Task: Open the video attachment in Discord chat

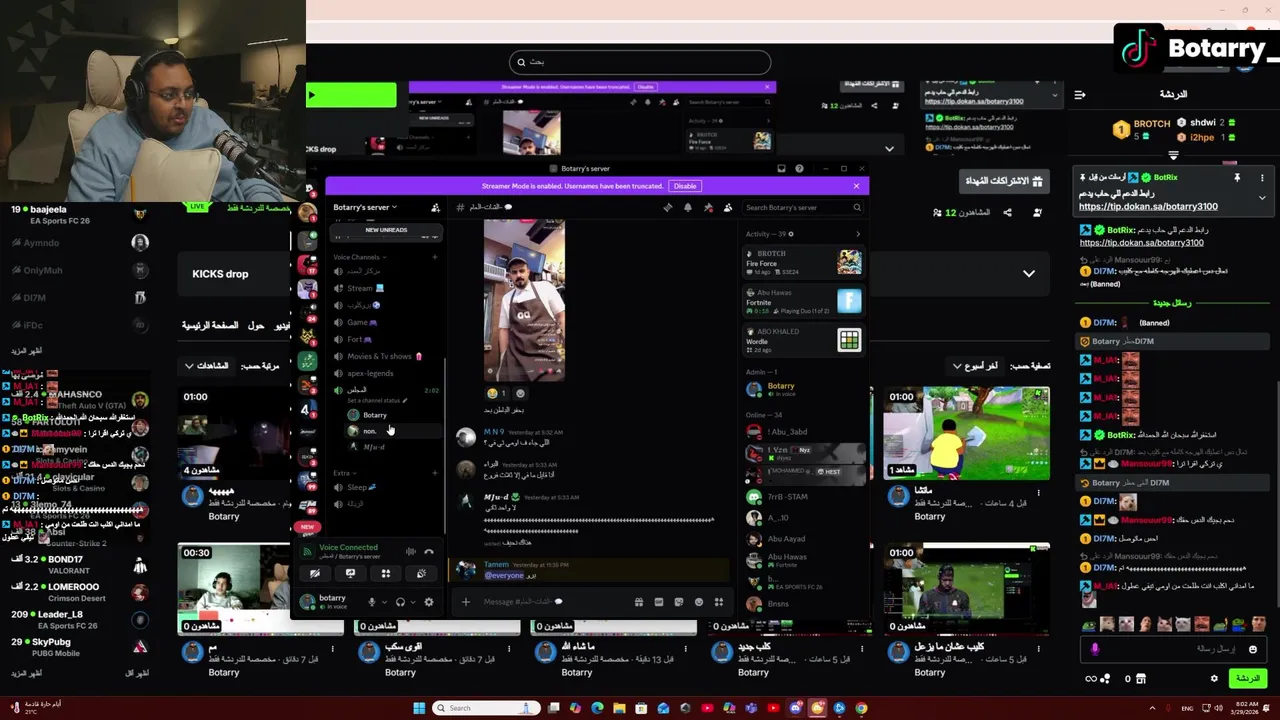Action: tap(524, 301)
